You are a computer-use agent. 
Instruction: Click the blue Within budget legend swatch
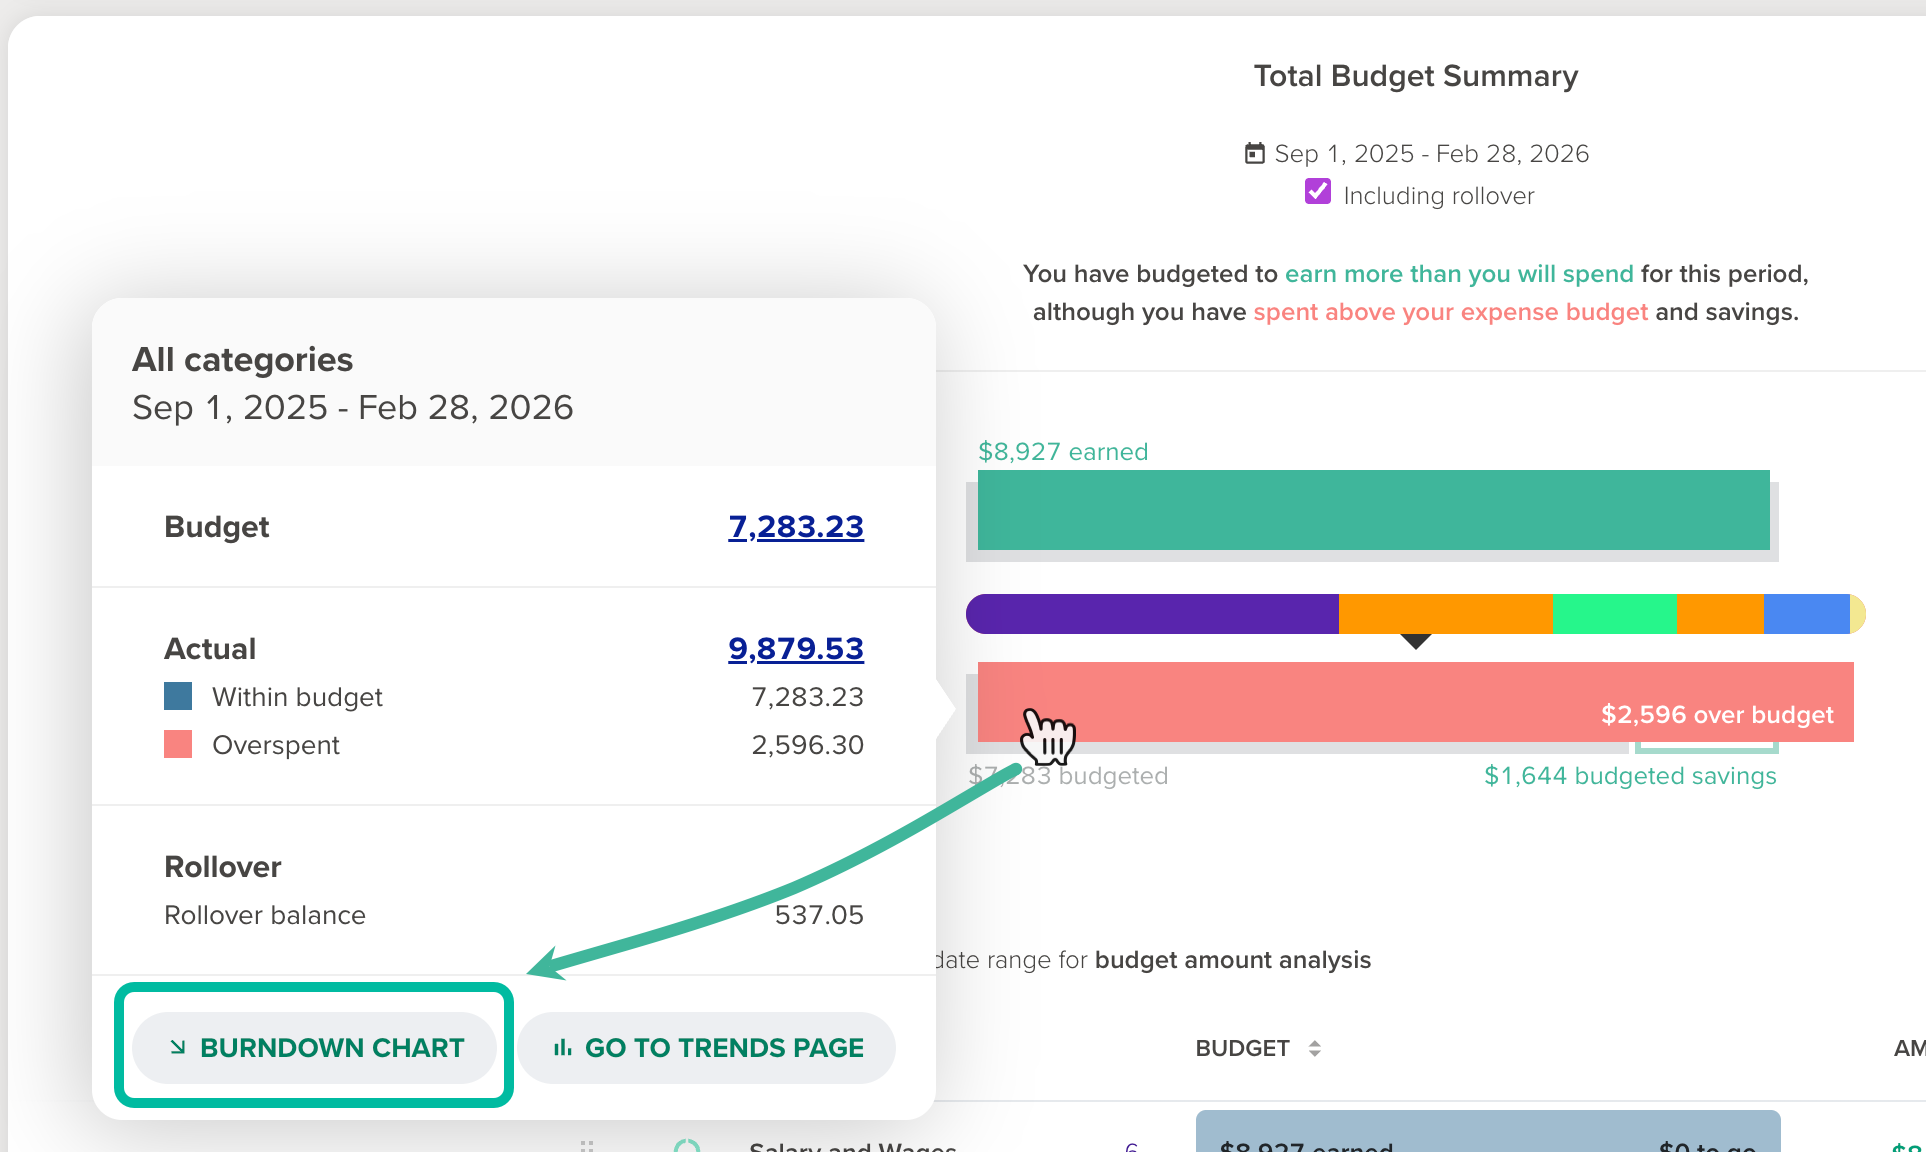click(x=178, y=696)
